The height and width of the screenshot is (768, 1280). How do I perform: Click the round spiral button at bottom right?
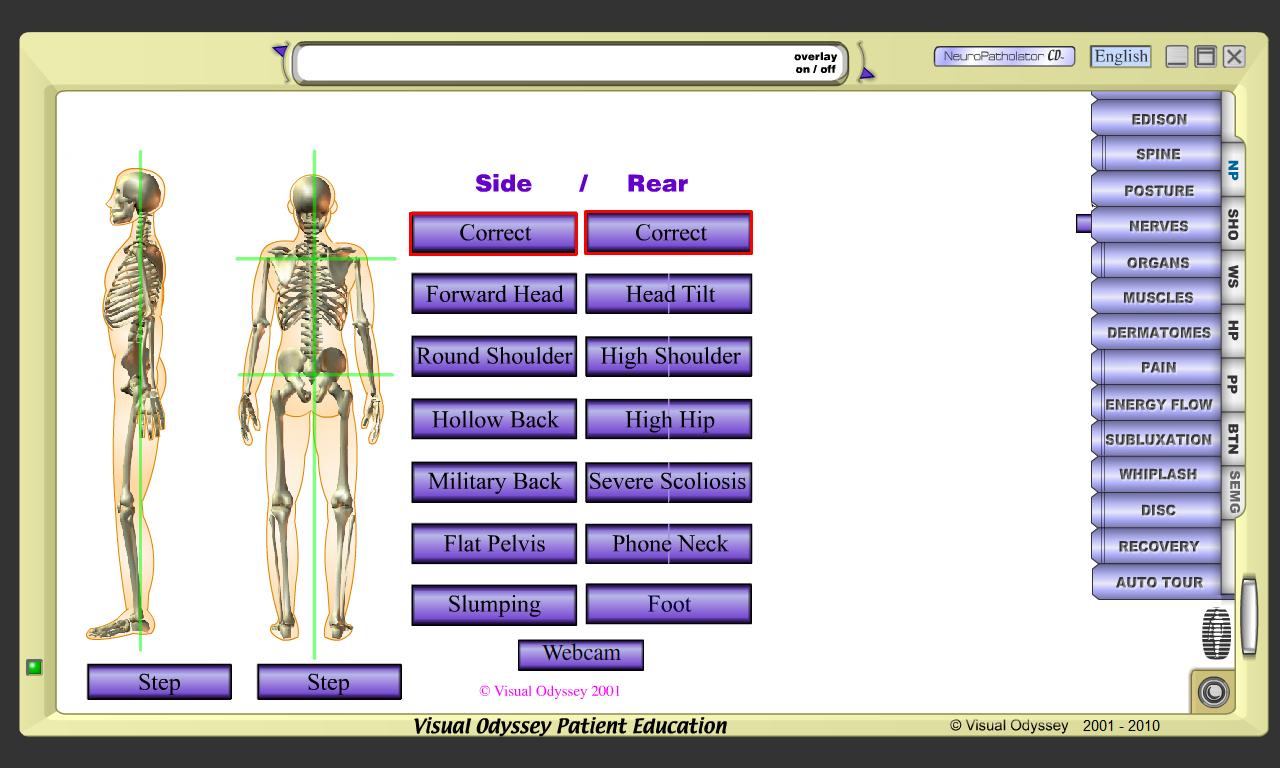coord(1214,691)
